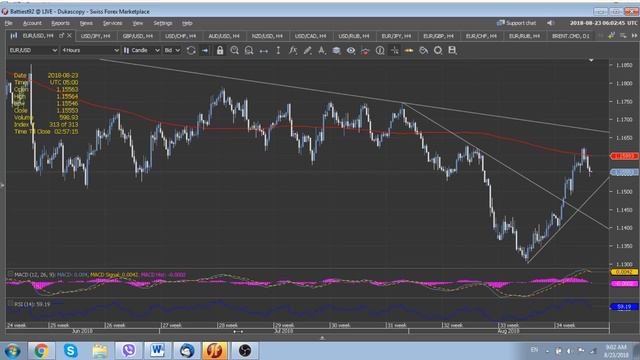The height and width of the screenshot is (360, 640).
Task: Open the chart tabs list icon
Action: pos(623,36)
